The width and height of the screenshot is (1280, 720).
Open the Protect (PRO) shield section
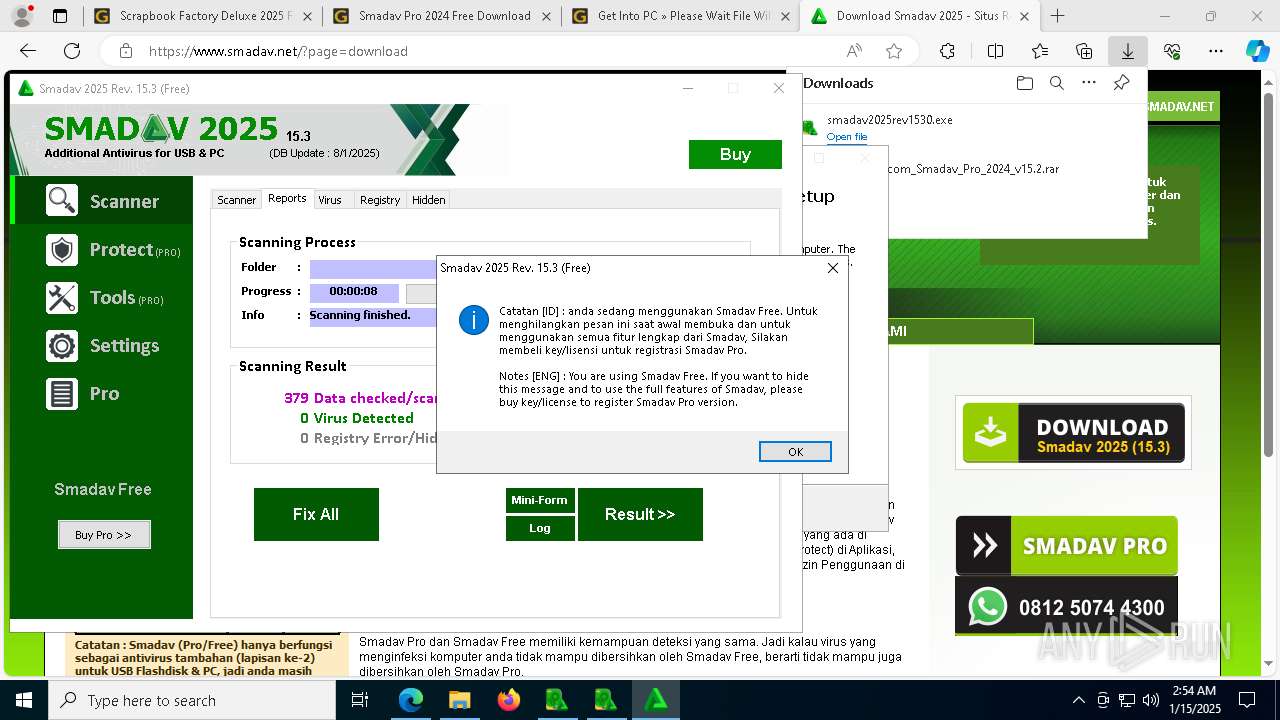click(x=102, y=250)
